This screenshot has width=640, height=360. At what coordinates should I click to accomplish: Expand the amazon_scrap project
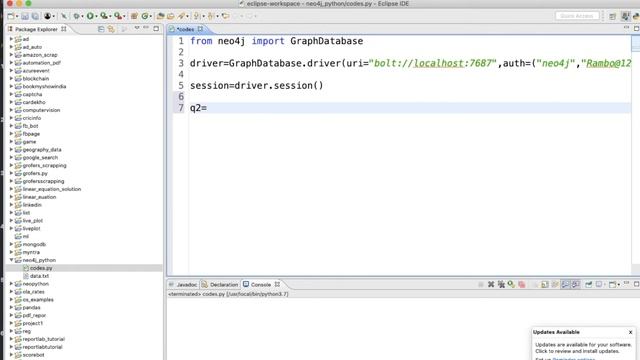click(x=11, y=55)
